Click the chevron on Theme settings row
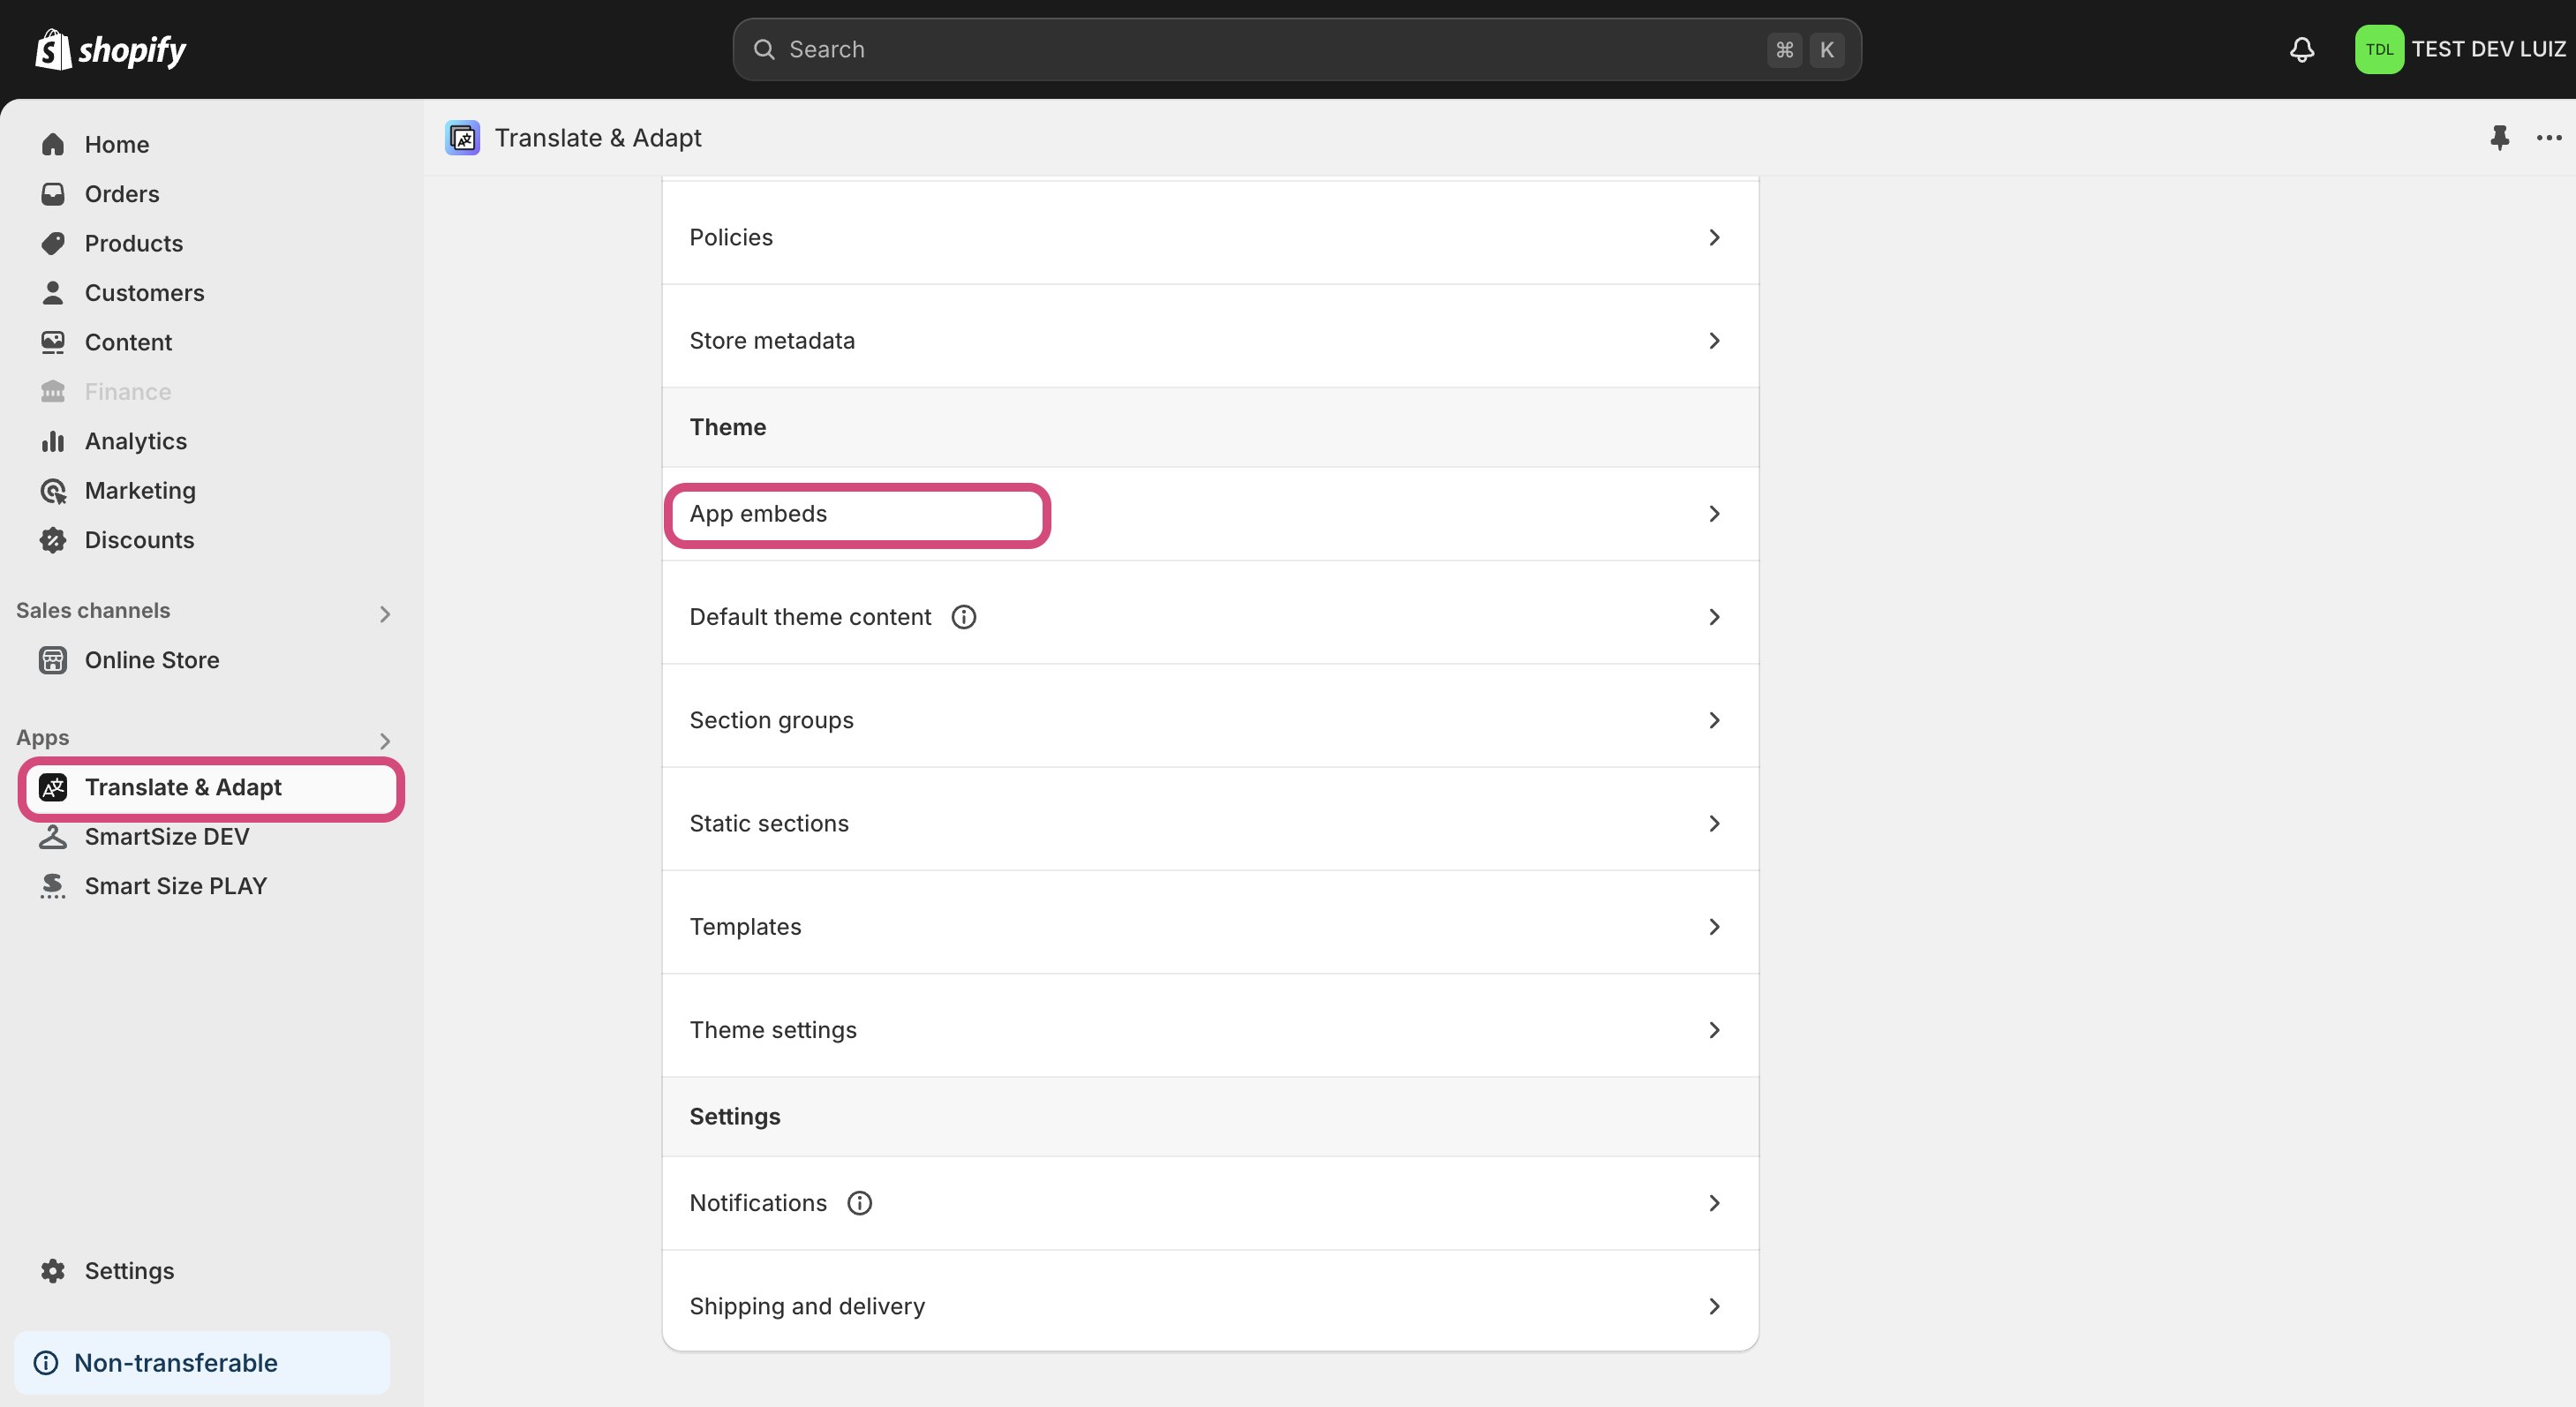Image resolution: width=2576 pixels, height=1407 pixels. [x=1714, y=1030]
